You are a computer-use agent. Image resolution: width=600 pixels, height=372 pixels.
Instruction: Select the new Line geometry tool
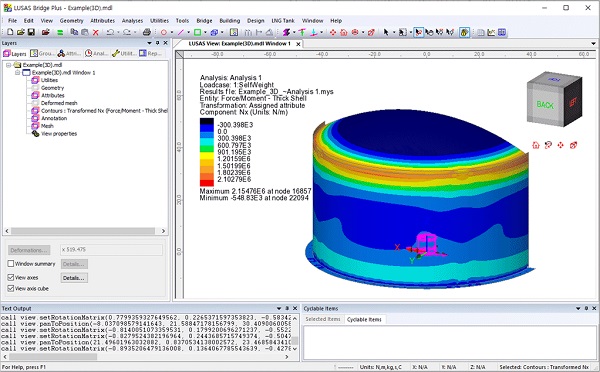(180, 33)
